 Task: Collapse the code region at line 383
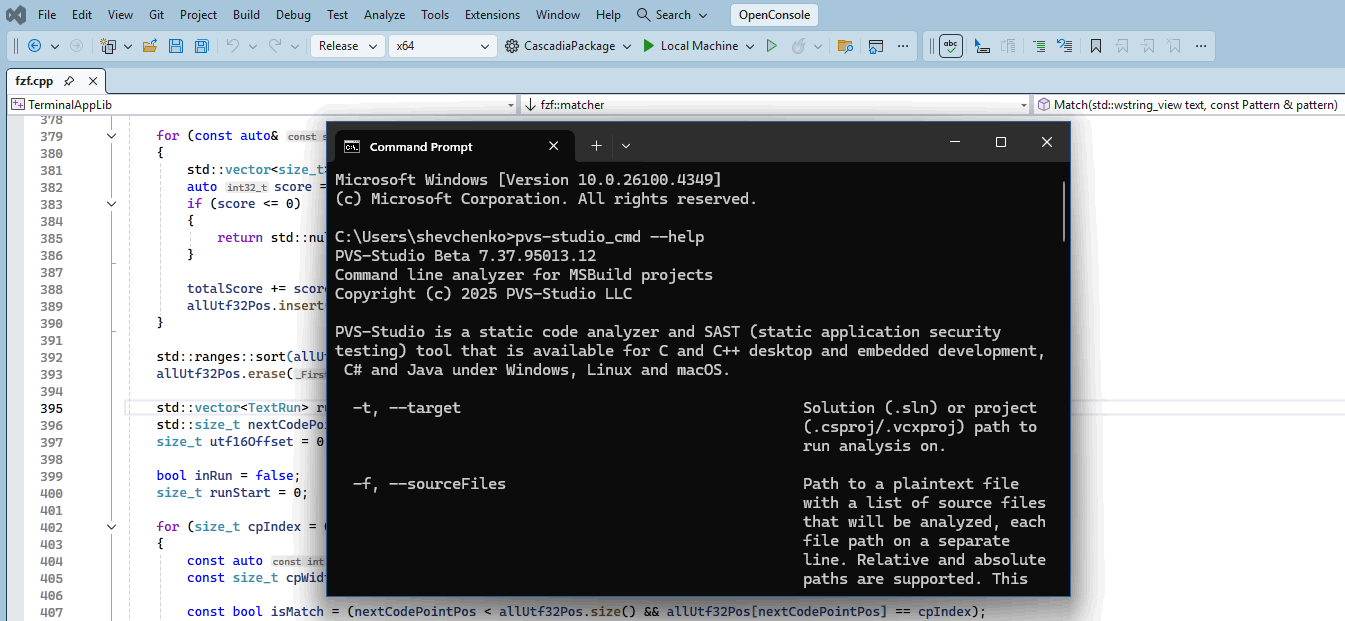click(111, 203)
